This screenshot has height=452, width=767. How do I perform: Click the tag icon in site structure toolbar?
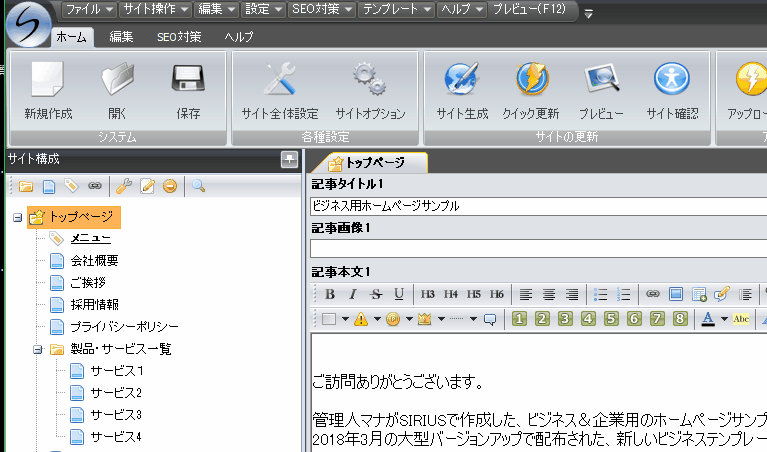71,186
